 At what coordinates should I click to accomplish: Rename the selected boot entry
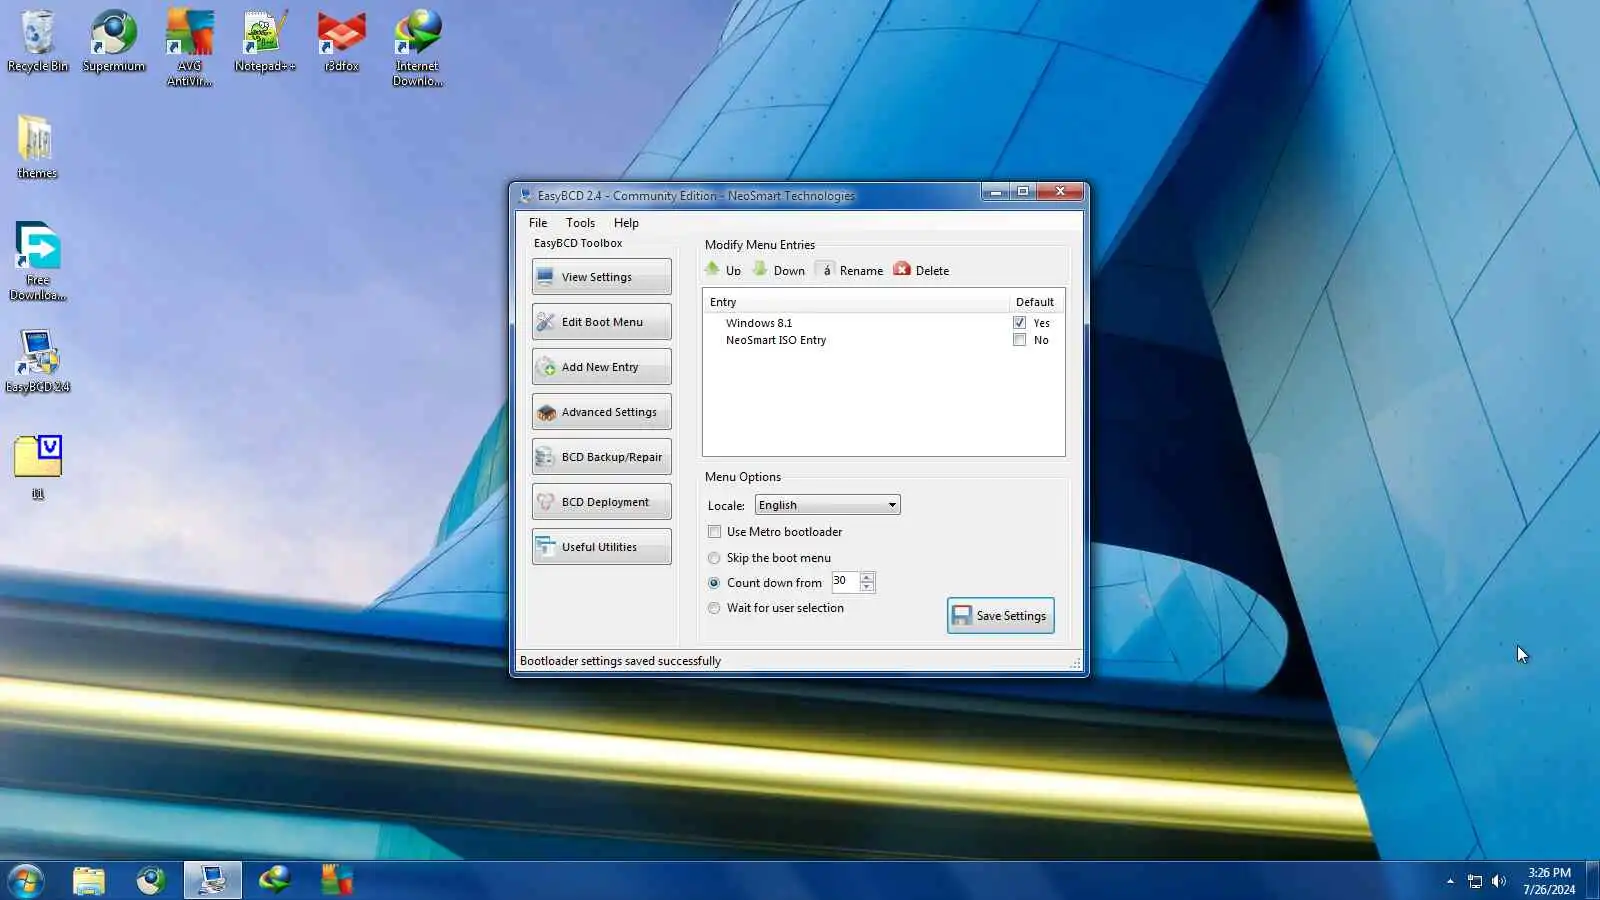(851, 270)
